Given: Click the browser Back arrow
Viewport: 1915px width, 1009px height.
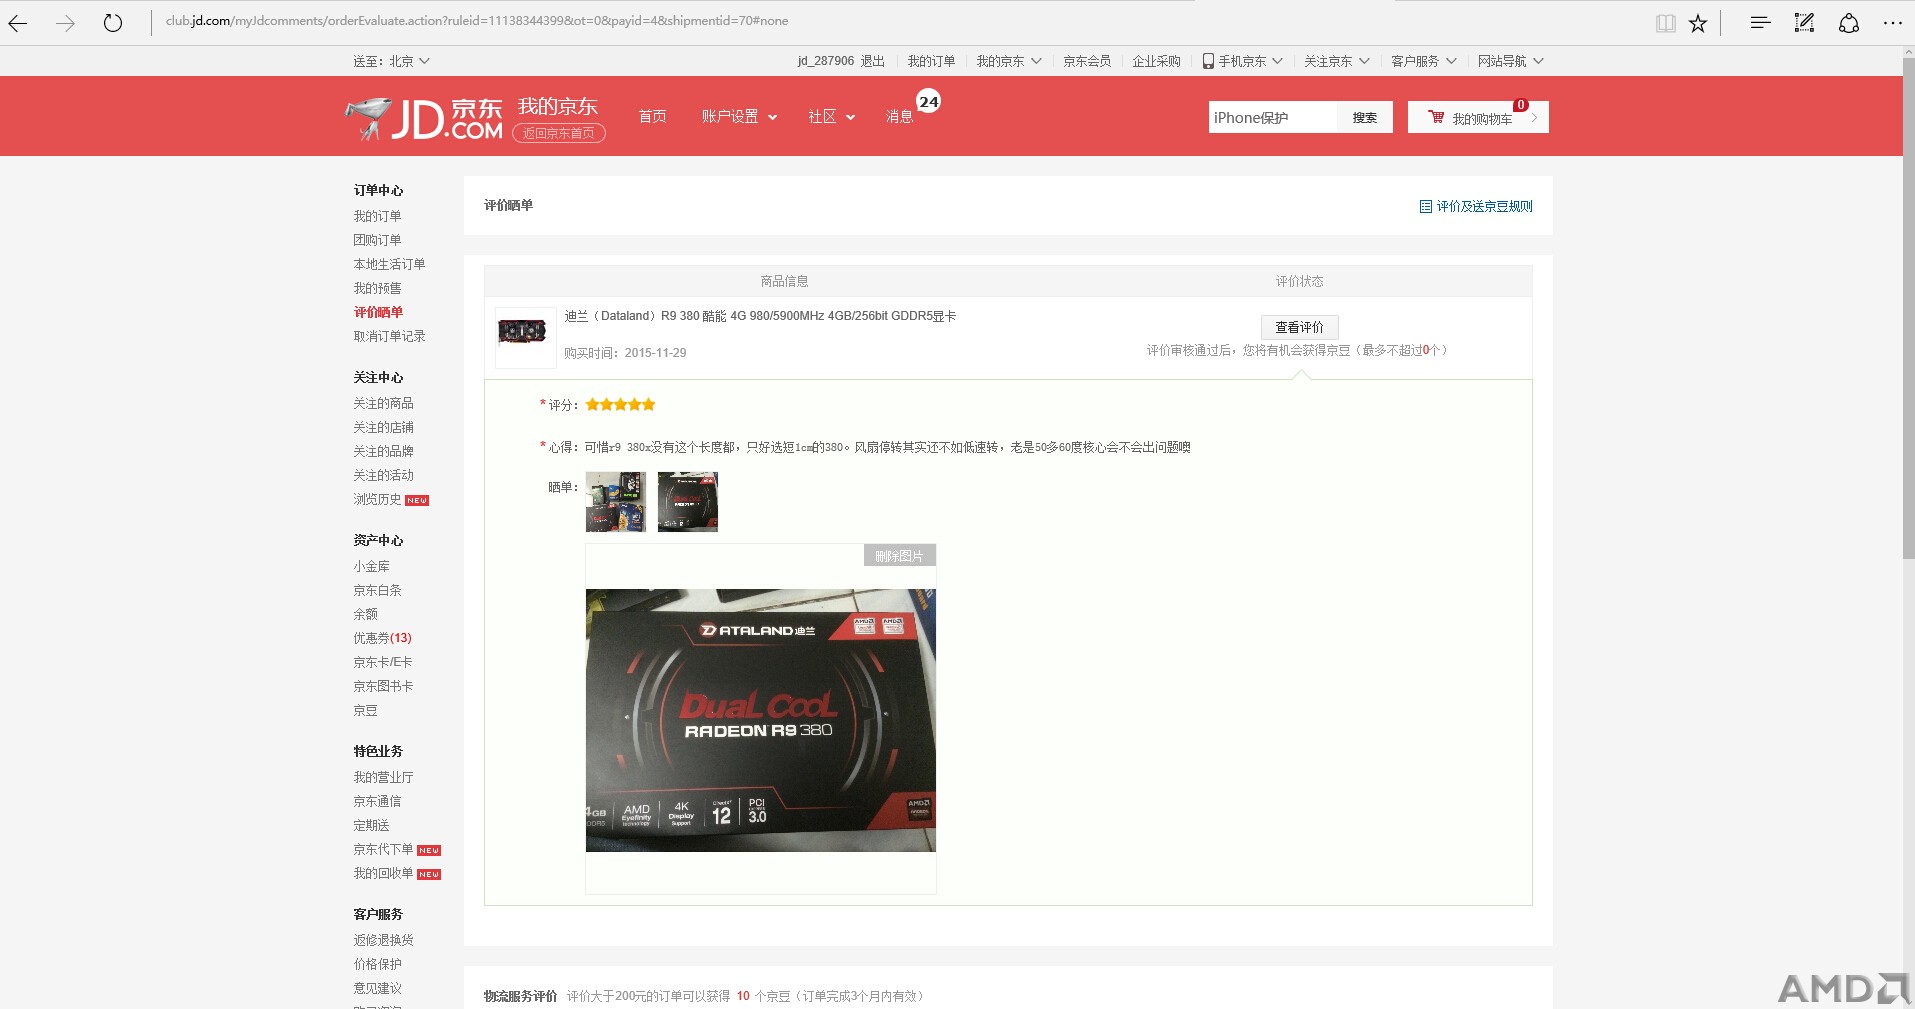Looking at the screenshot, I should (18, 23).
